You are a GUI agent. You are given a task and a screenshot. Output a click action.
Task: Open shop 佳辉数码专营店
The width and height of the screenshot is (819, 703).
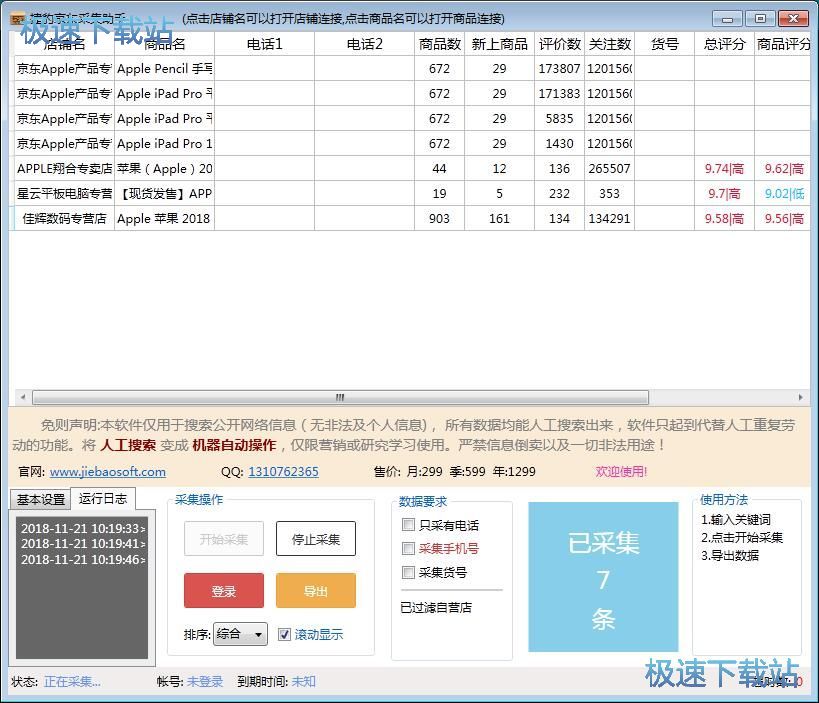pyautogui.click(x=64, y=218)
